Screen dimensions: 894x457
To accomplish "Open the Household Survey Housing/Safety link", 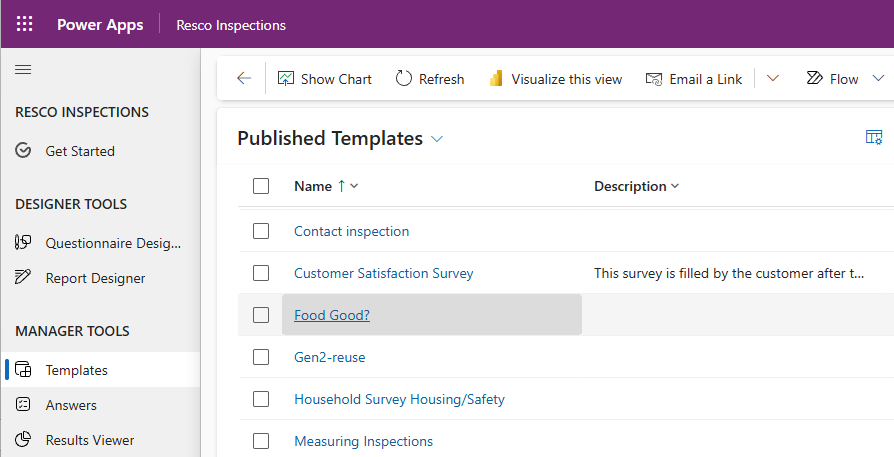I will pos(399,399).
